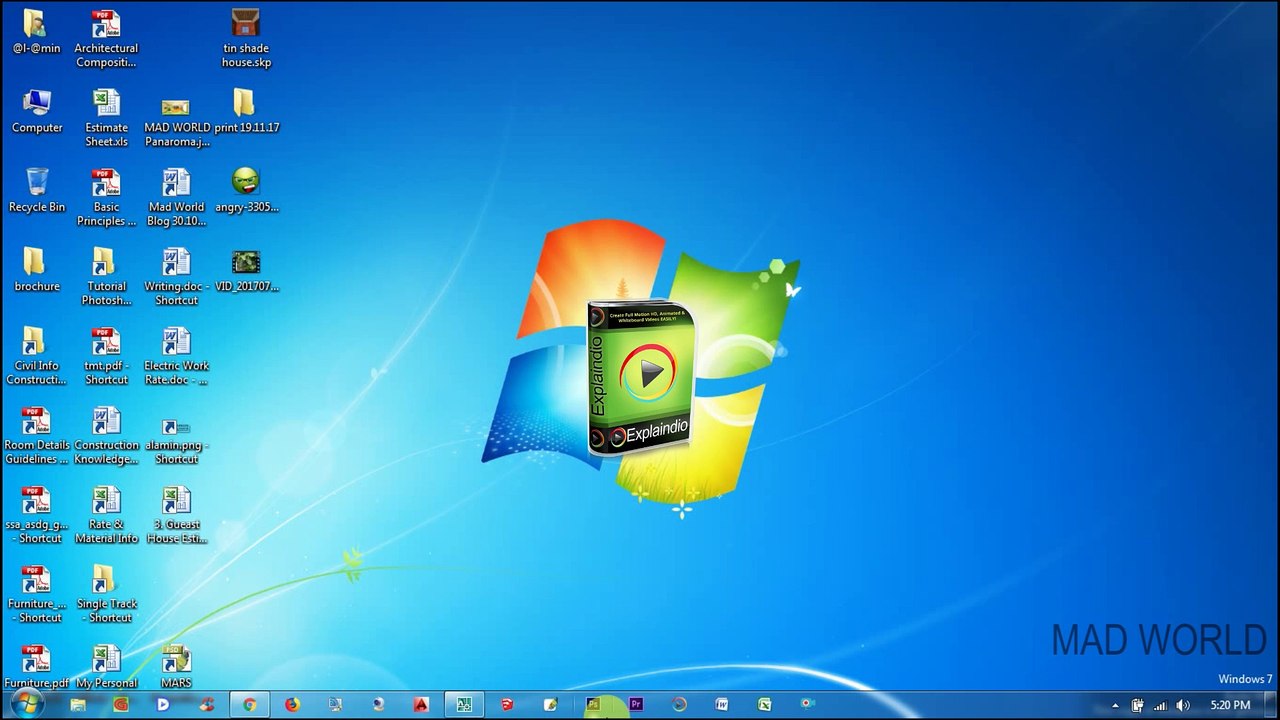
Task: Launch Firefox from the taskbar
Action: (292, 704)
